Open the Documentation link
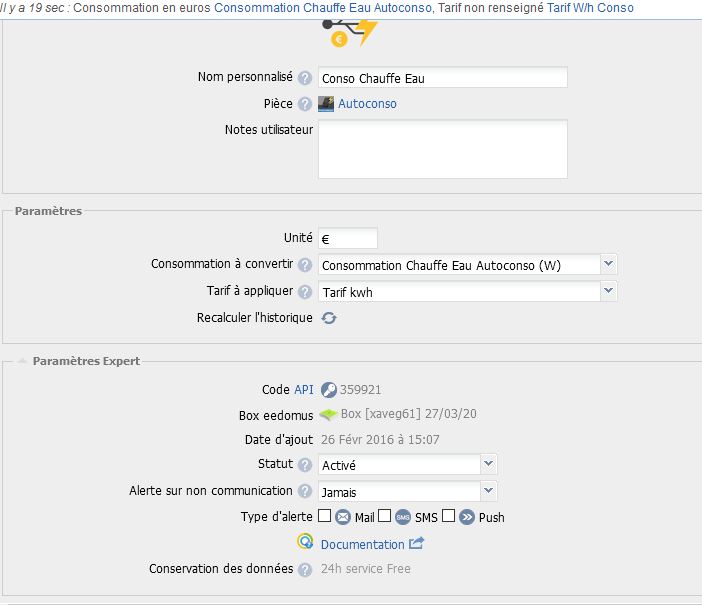 point(362,545)
